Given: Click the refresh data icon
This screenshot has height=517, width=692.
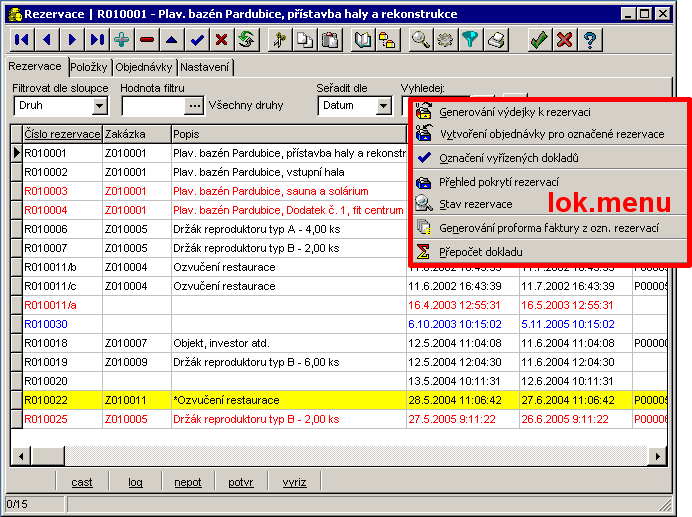Looking at the screenshot, I should [246, 40].
